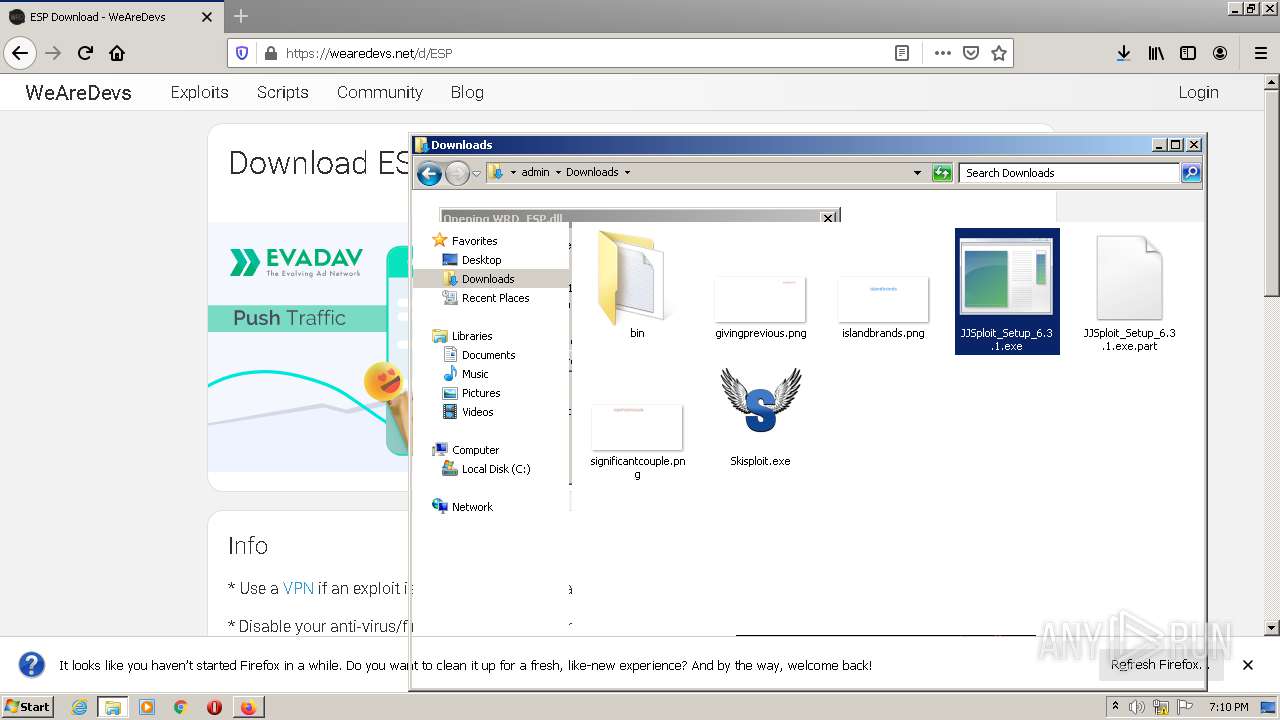Click the Explorer search magnifier button
The height and width of the screenshot is (720, 1280).
click(x=1190, y=173)
